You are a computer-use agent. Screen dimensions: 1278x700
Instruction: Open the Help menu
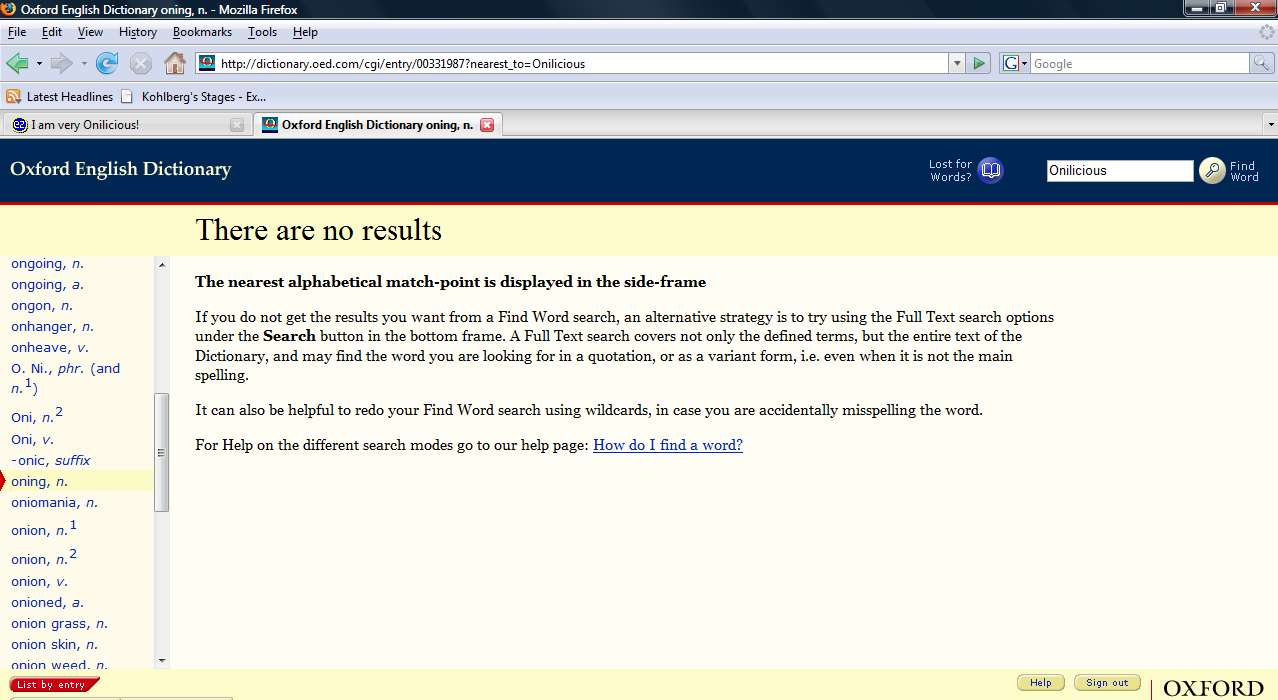(x=305, y=32)
